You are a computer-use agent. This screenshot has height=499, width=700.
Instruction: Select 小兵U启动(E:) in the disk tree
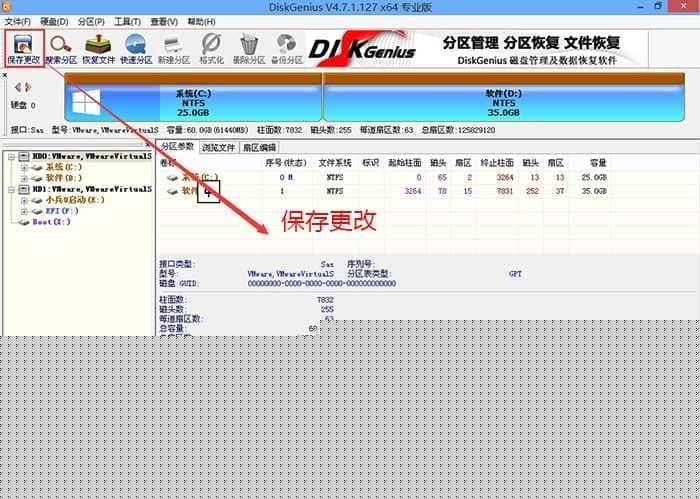tap(75, 200)
